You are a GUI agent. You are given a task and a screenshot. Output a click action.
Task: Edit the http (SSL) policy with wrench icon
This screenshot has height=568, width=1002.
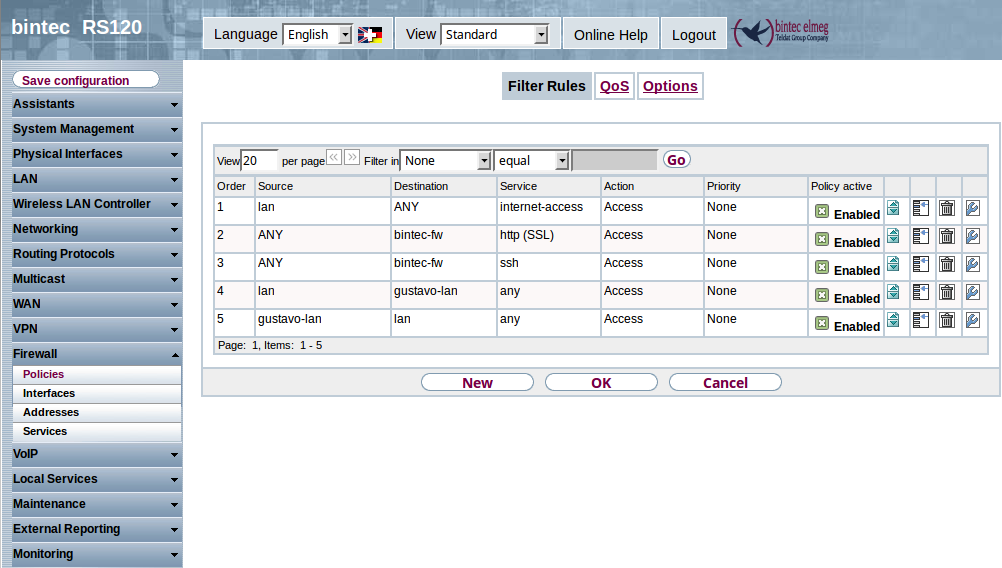pos(972,236)
